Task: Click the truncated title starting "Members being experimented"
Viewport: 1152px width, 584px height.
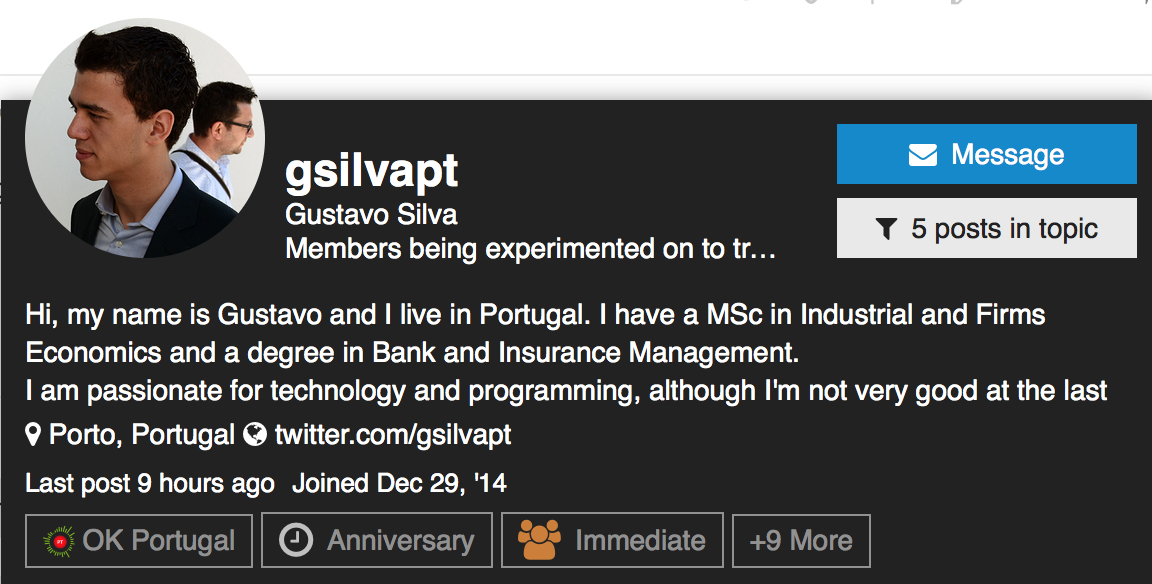Action: tap(531, 248)
